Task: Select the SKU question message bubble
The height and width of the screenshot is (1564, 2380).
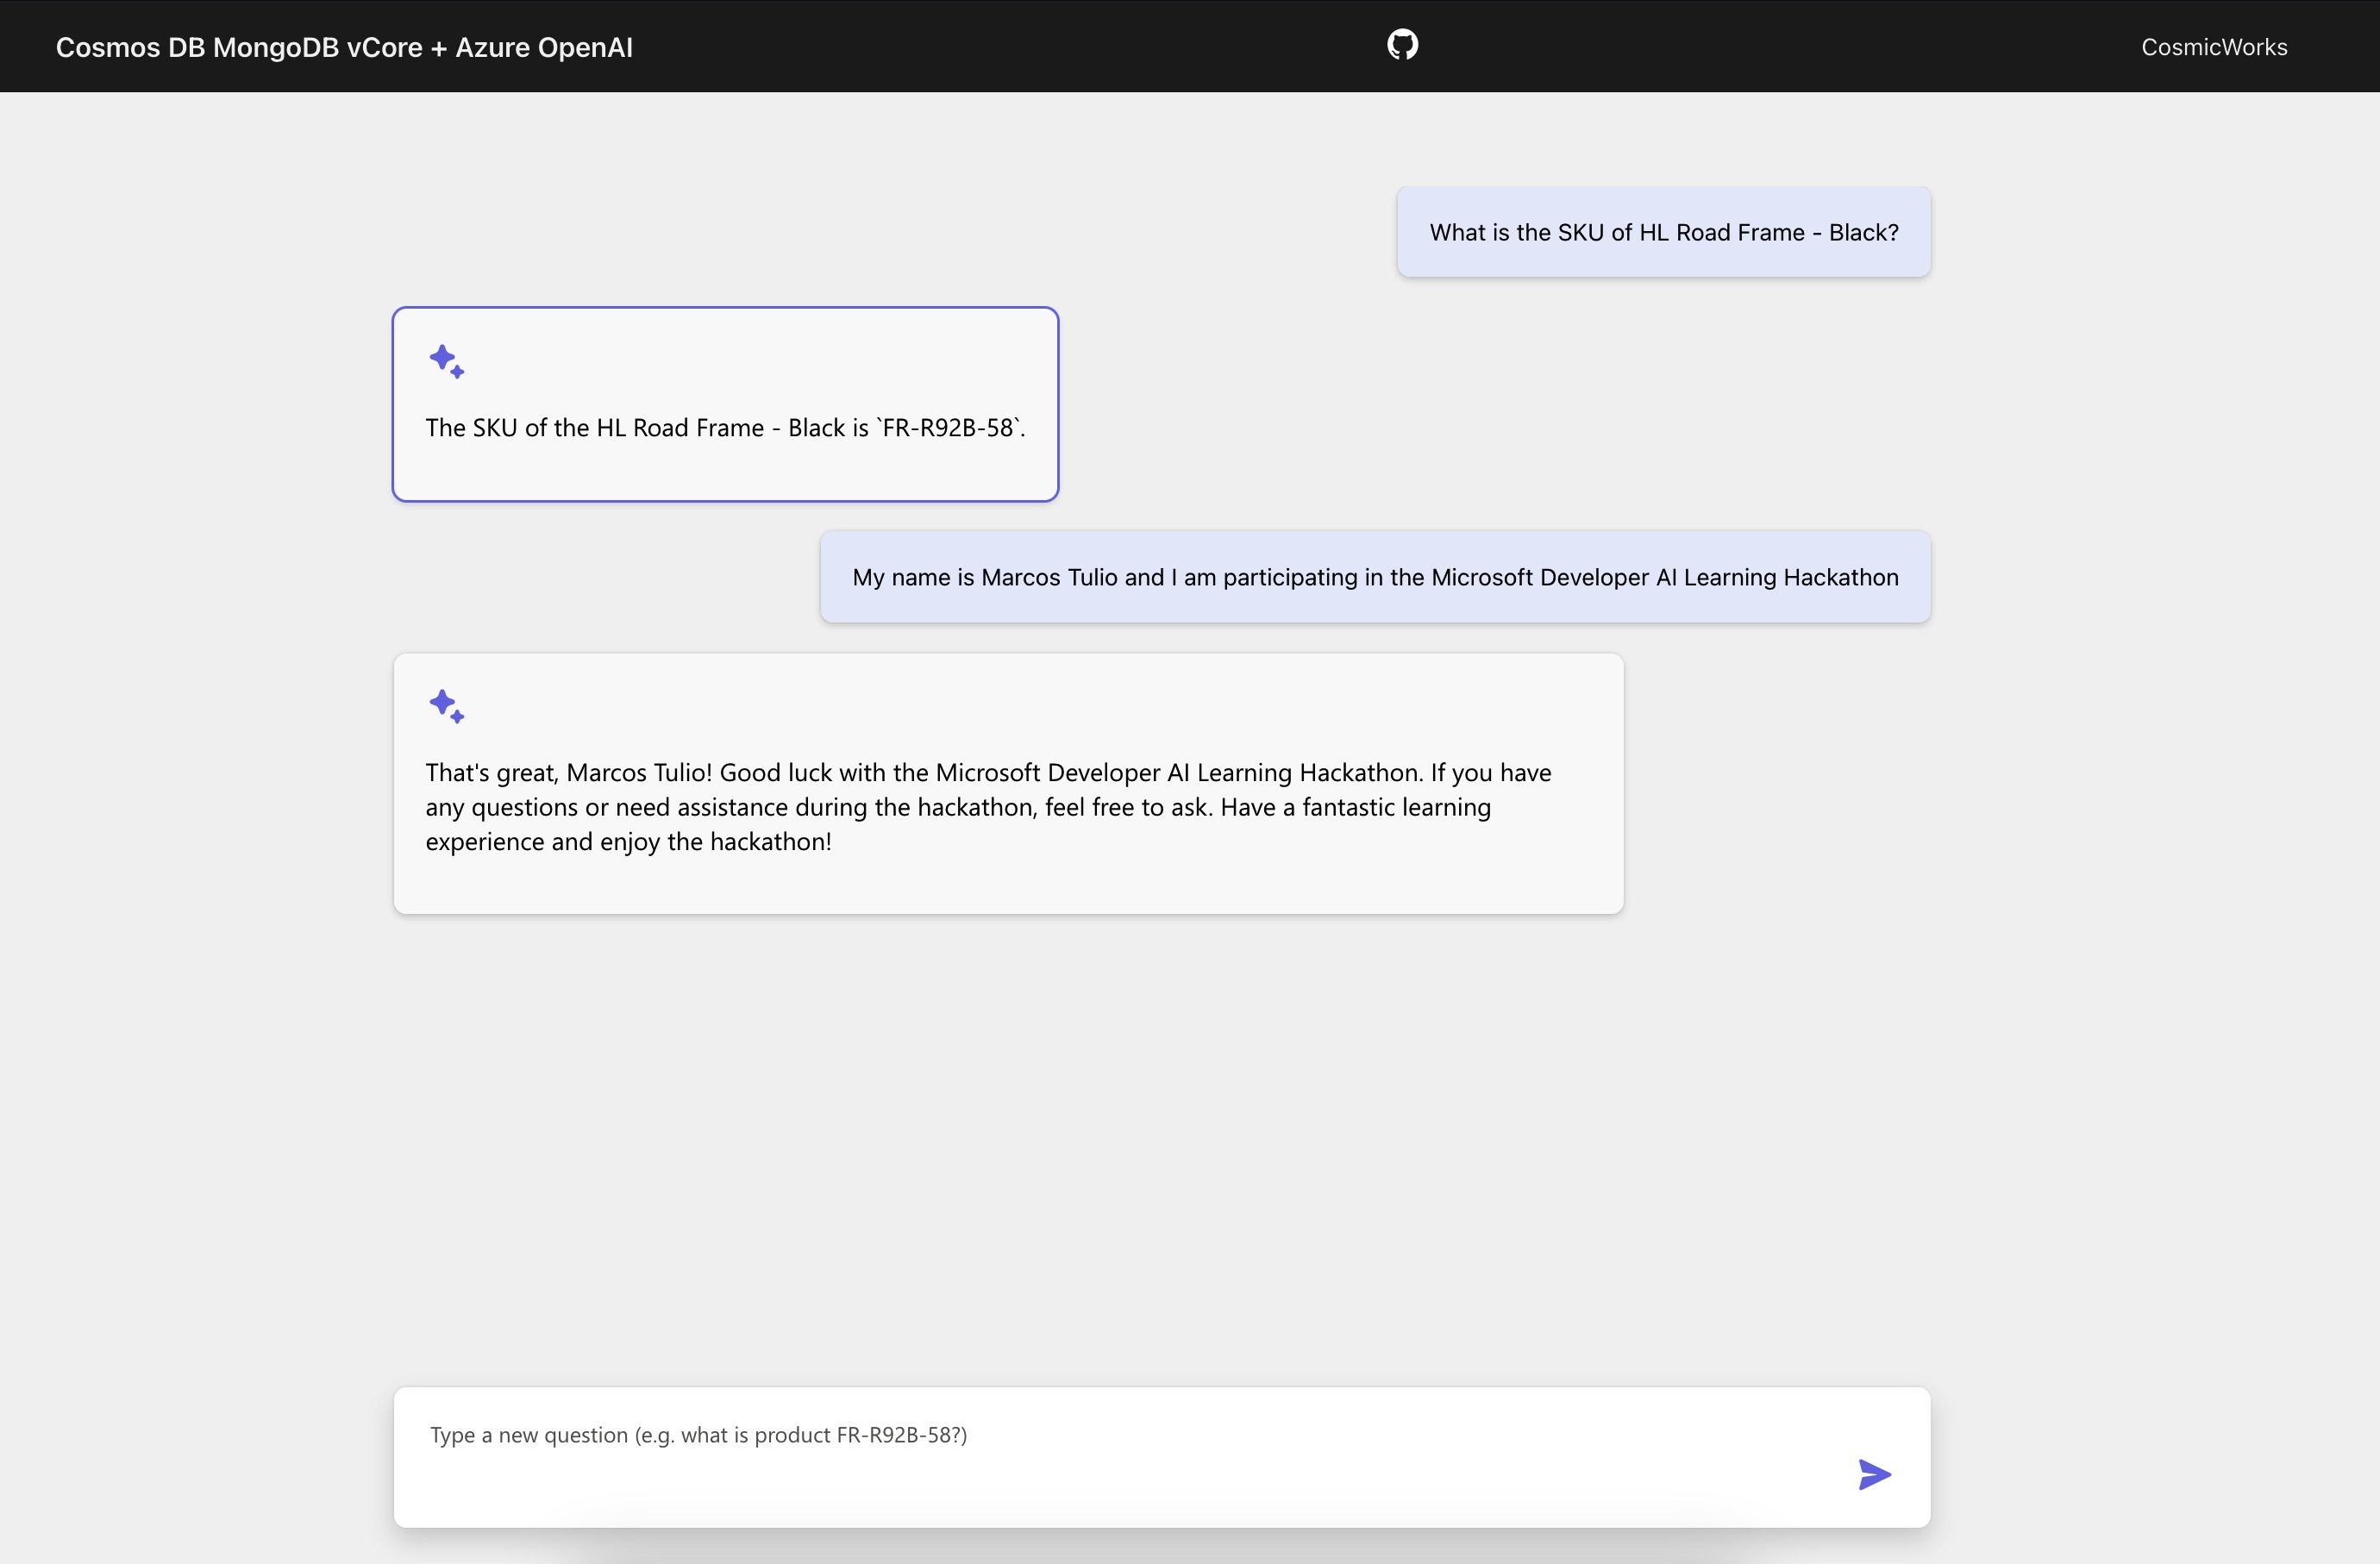Action: coord(1663,231)
